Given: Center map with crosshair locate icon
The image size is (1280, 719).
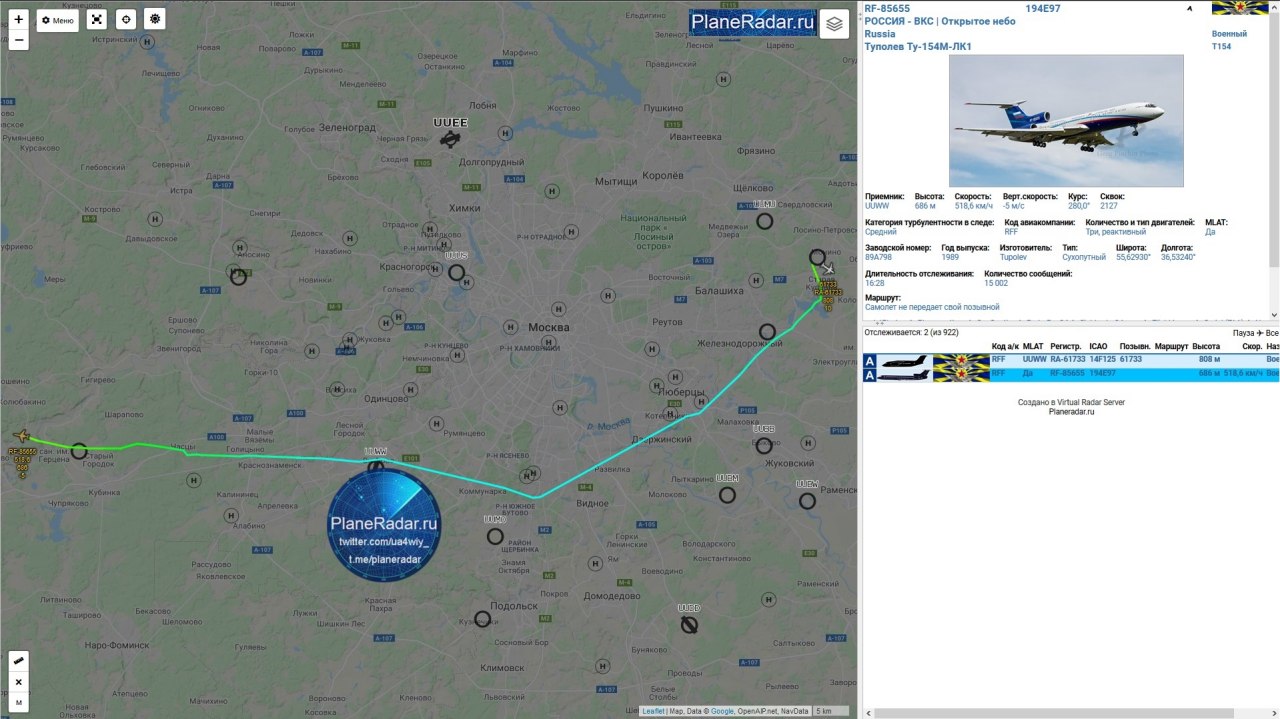Looking at the screenshot, I should point(125,19).
